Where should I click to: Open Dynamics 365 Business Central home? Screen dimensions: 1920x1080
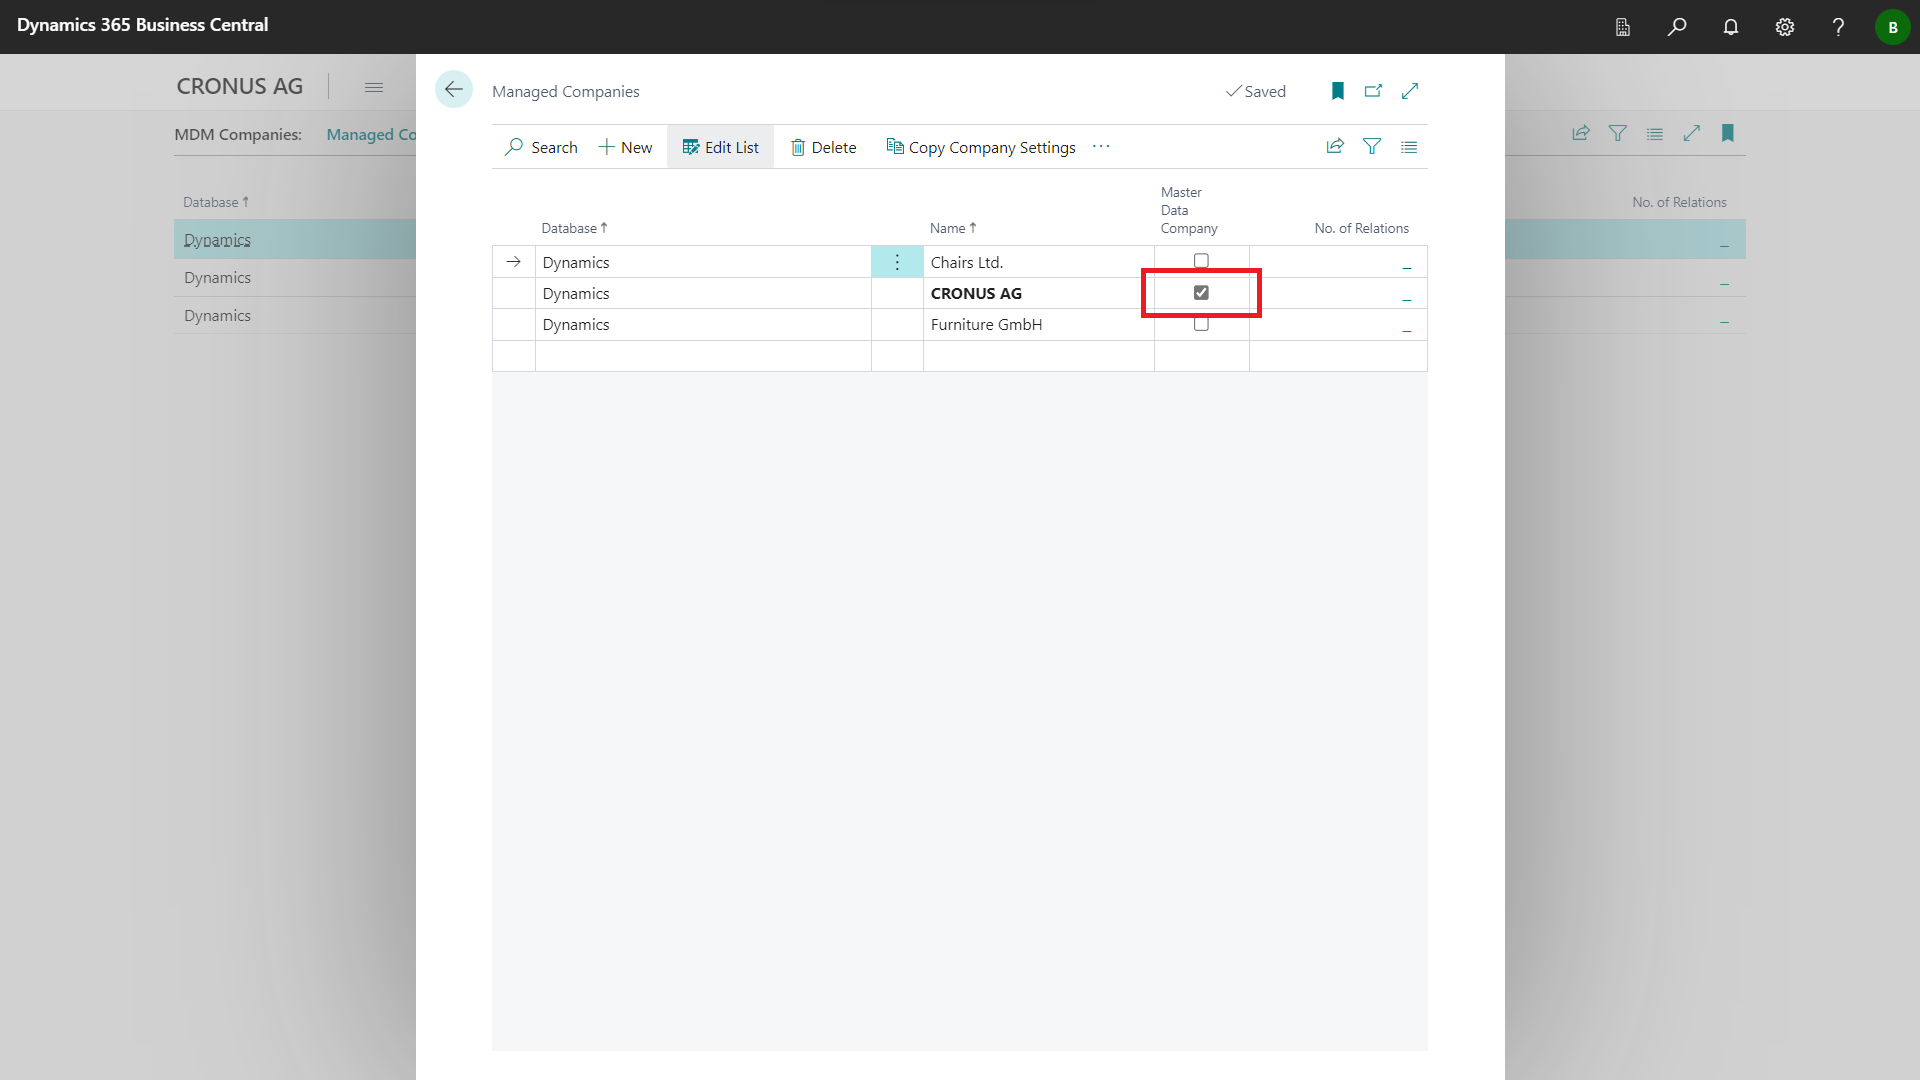coord(142,25)
